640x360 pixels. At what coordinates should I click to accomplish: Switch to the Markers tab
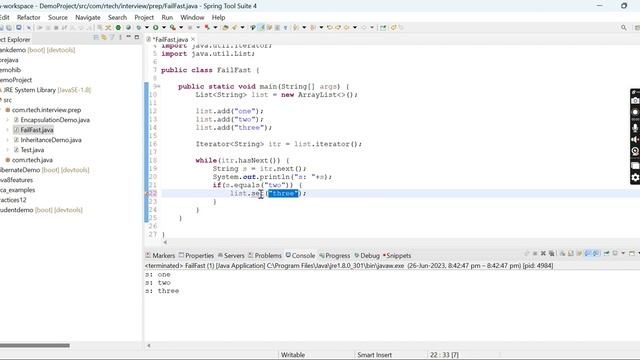tap(160, 256)
